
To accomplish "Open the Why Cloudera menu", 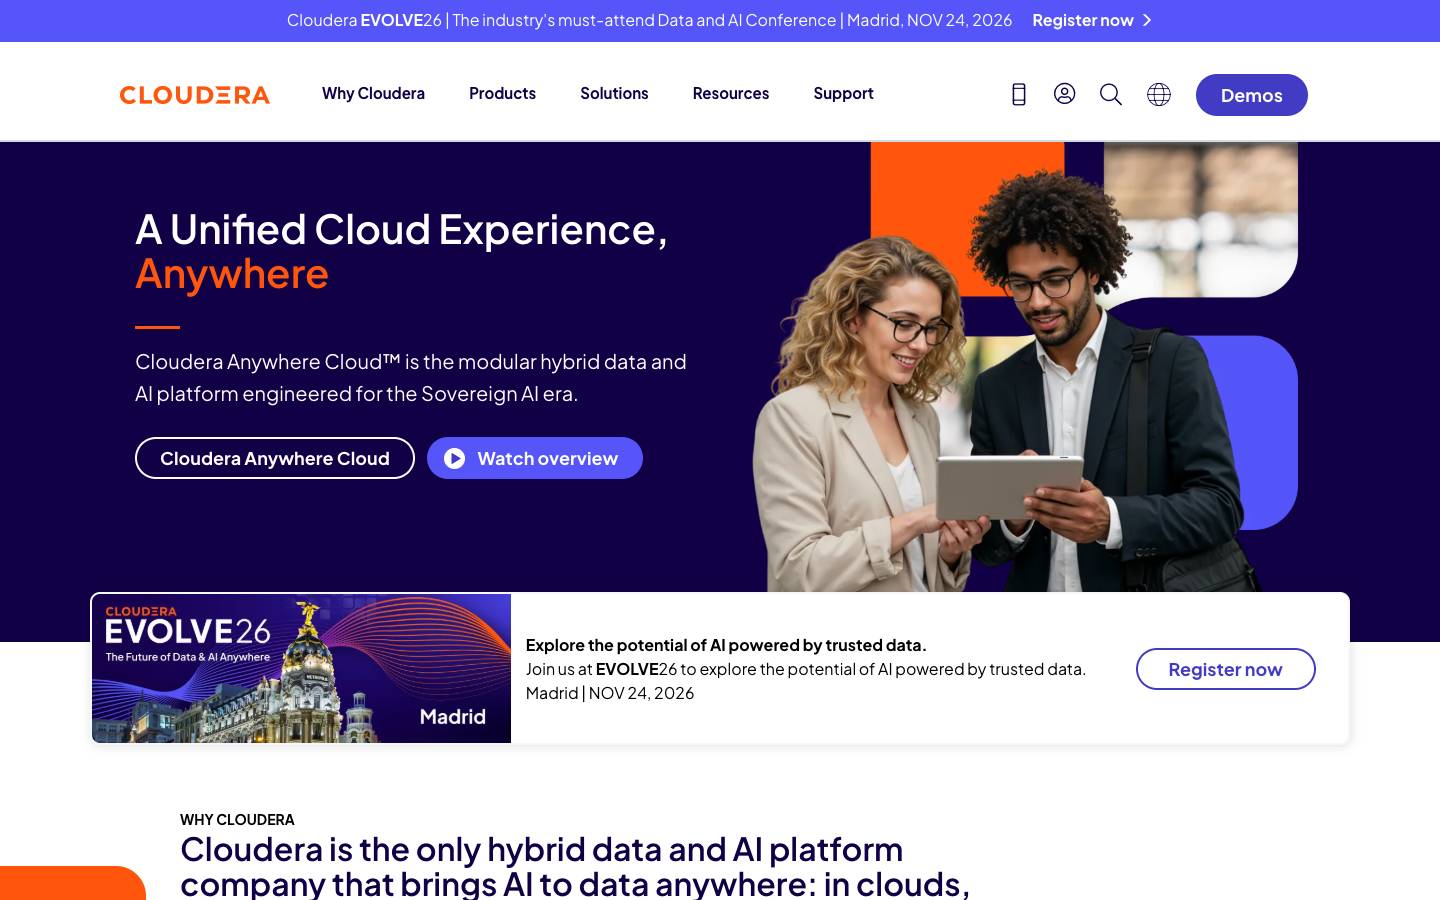I will coord(373,93).
